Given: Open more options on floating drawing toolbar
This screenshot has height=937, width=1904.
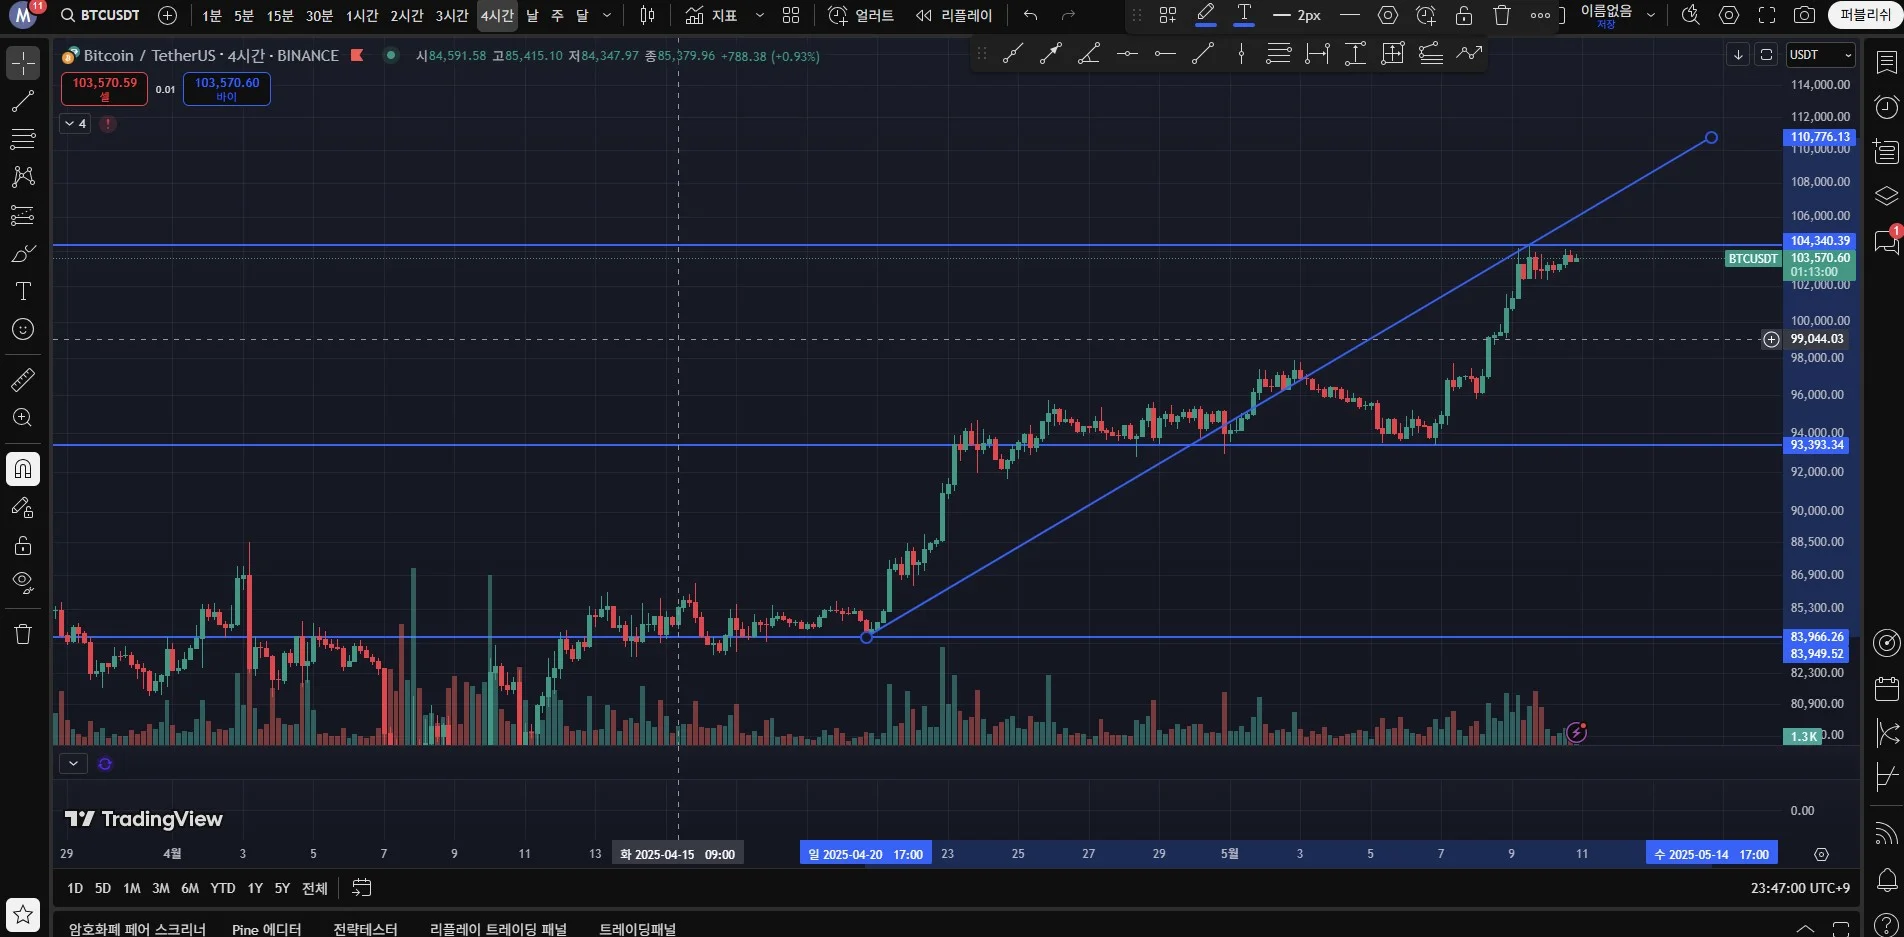Looking at the screenshot, I should click(x=1540, y=15).
